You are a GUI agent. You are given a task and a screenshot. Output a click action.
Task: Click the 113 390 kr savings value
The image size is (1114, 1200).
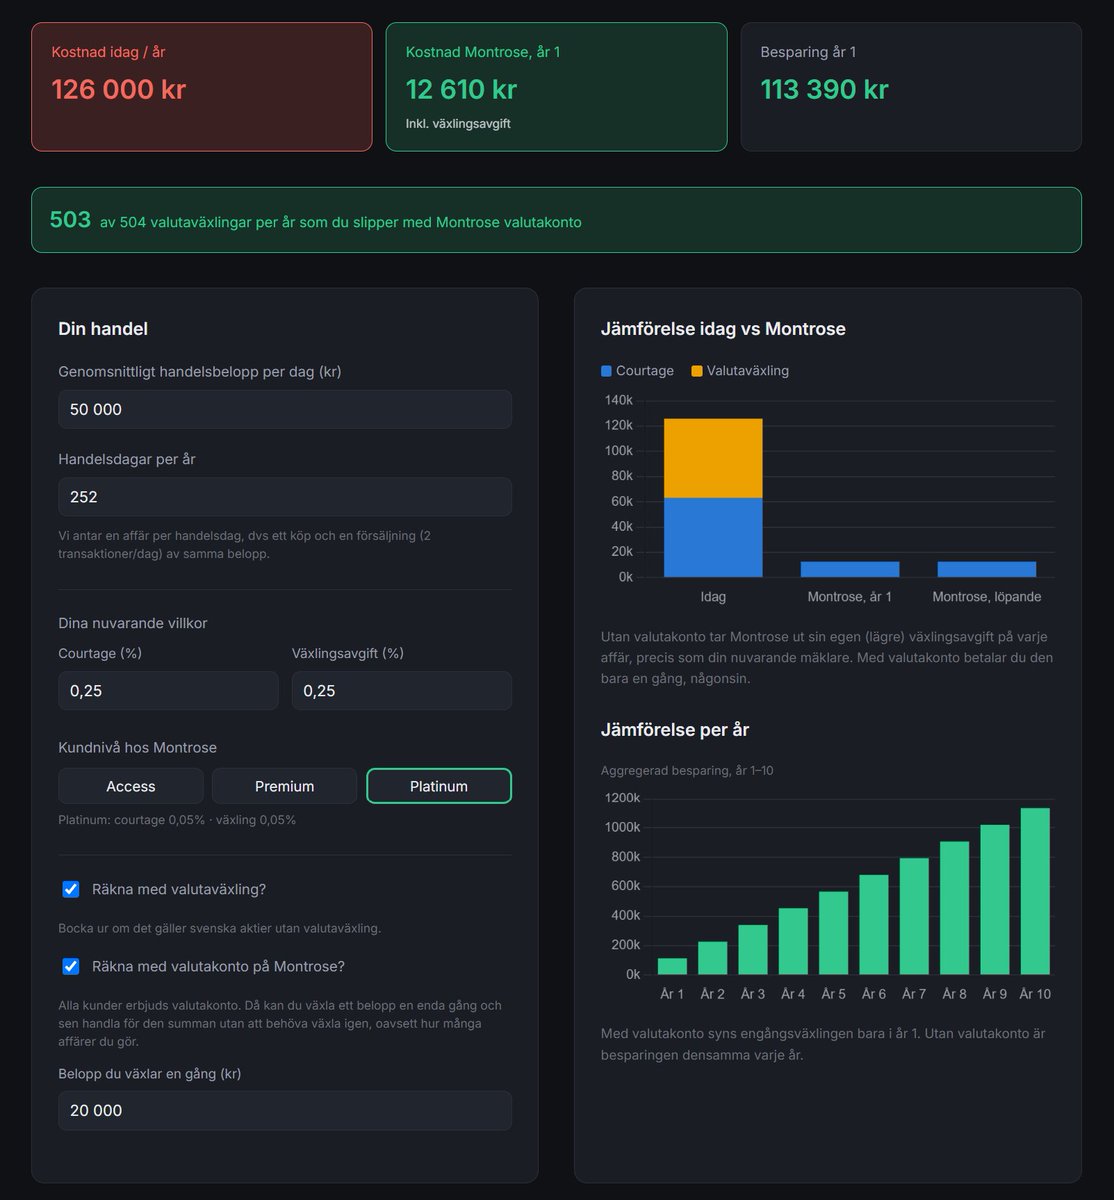point(824,89)
